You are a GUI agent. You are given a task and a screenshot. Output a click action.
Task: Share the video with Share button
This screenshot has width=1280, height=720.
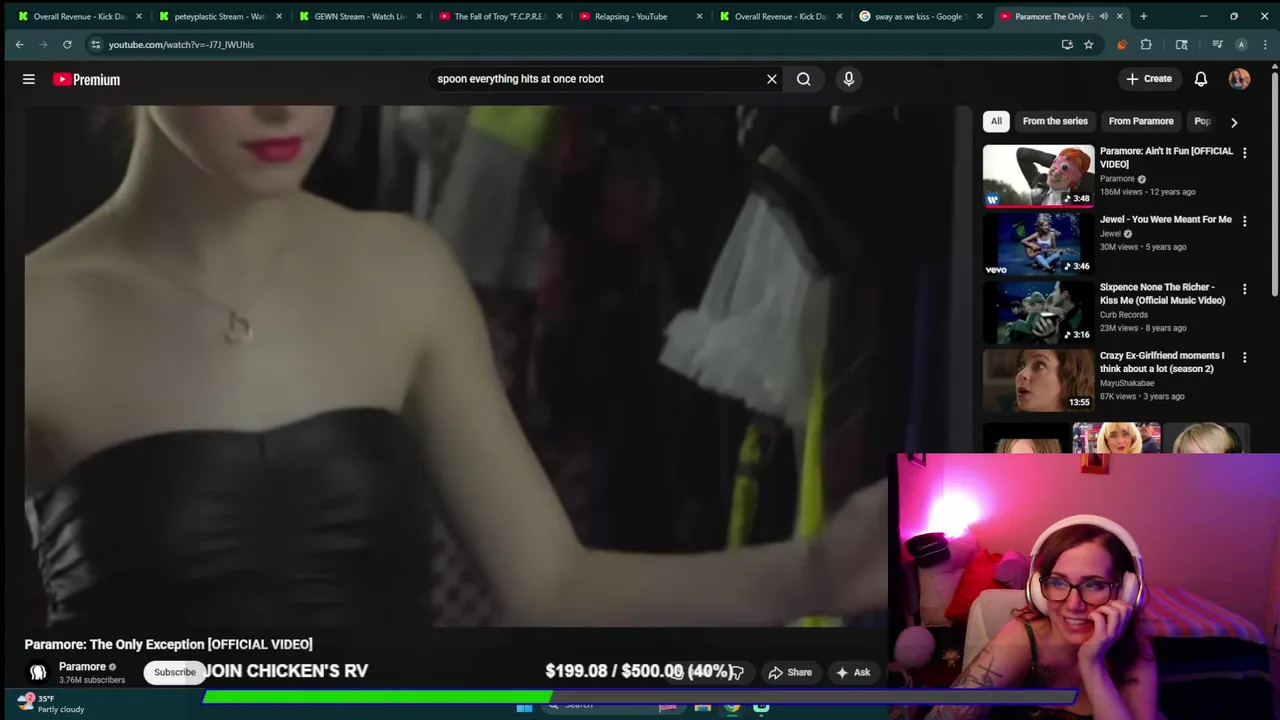click(790, 673)
